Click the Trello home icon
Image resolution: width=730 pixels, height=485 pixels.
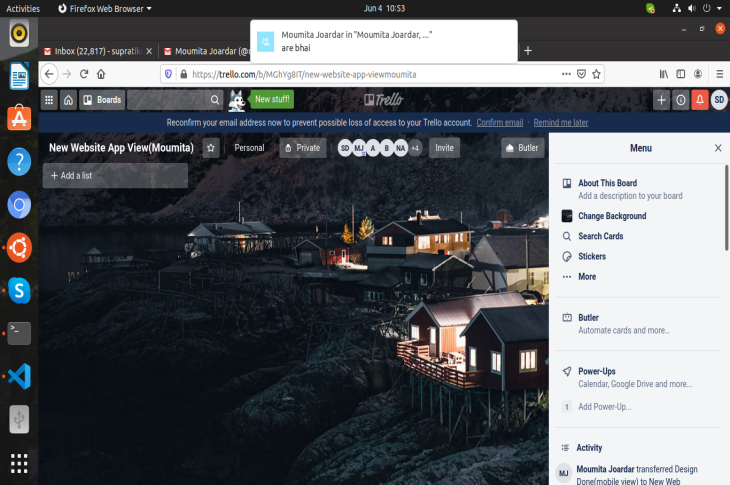68,100
